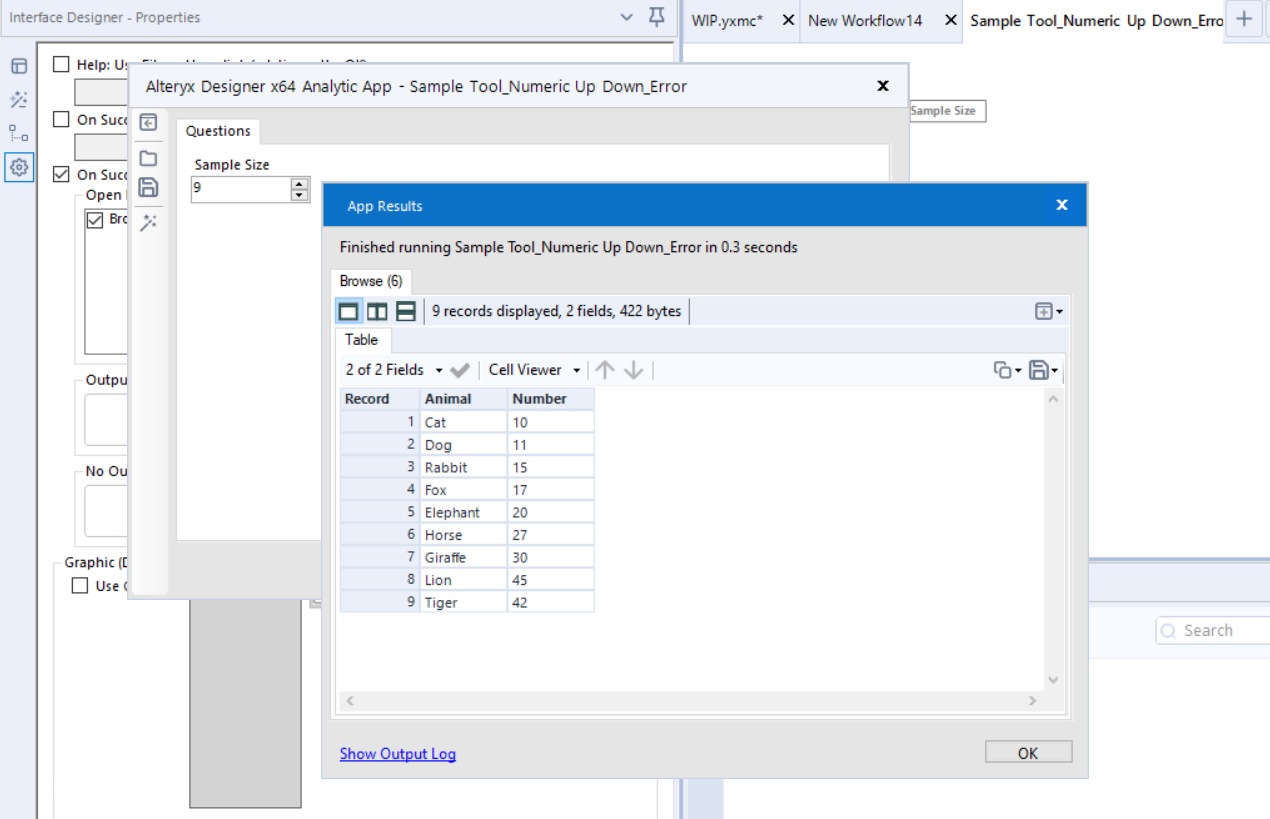The height and width of the screenshot is (819, 1270).
Task: Open the Tree View icon in Interface Designer
Action: click(x=19, y=133)
